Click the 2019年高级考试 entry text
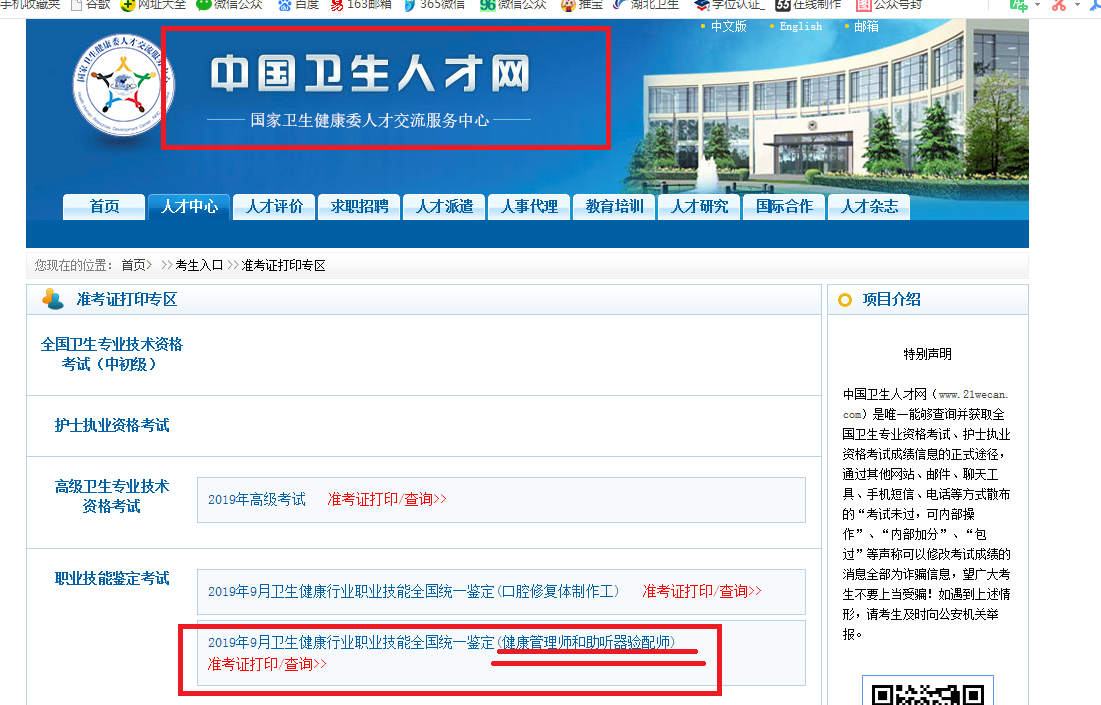Viewport: 1101px width, 705px height. point(257,499)
